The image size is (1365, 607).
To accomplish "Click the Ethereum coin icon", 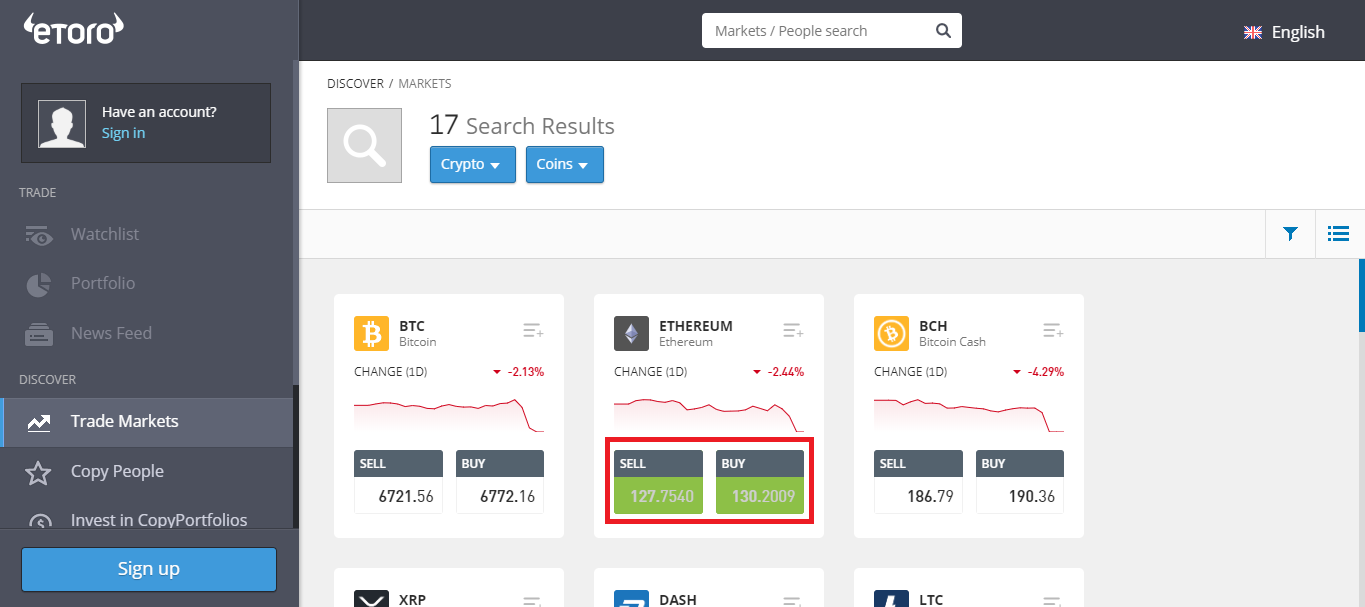I will (631, 333).
